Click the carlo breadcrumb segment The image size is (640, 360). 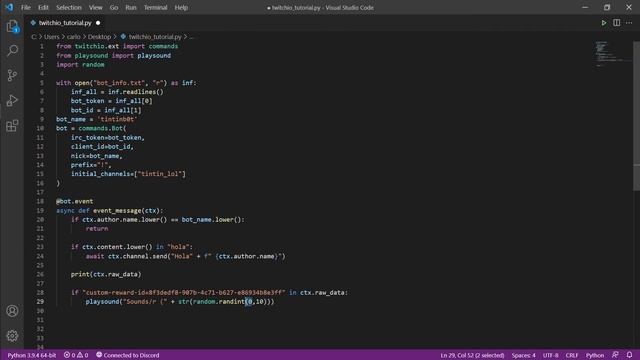tap(73, 37)
